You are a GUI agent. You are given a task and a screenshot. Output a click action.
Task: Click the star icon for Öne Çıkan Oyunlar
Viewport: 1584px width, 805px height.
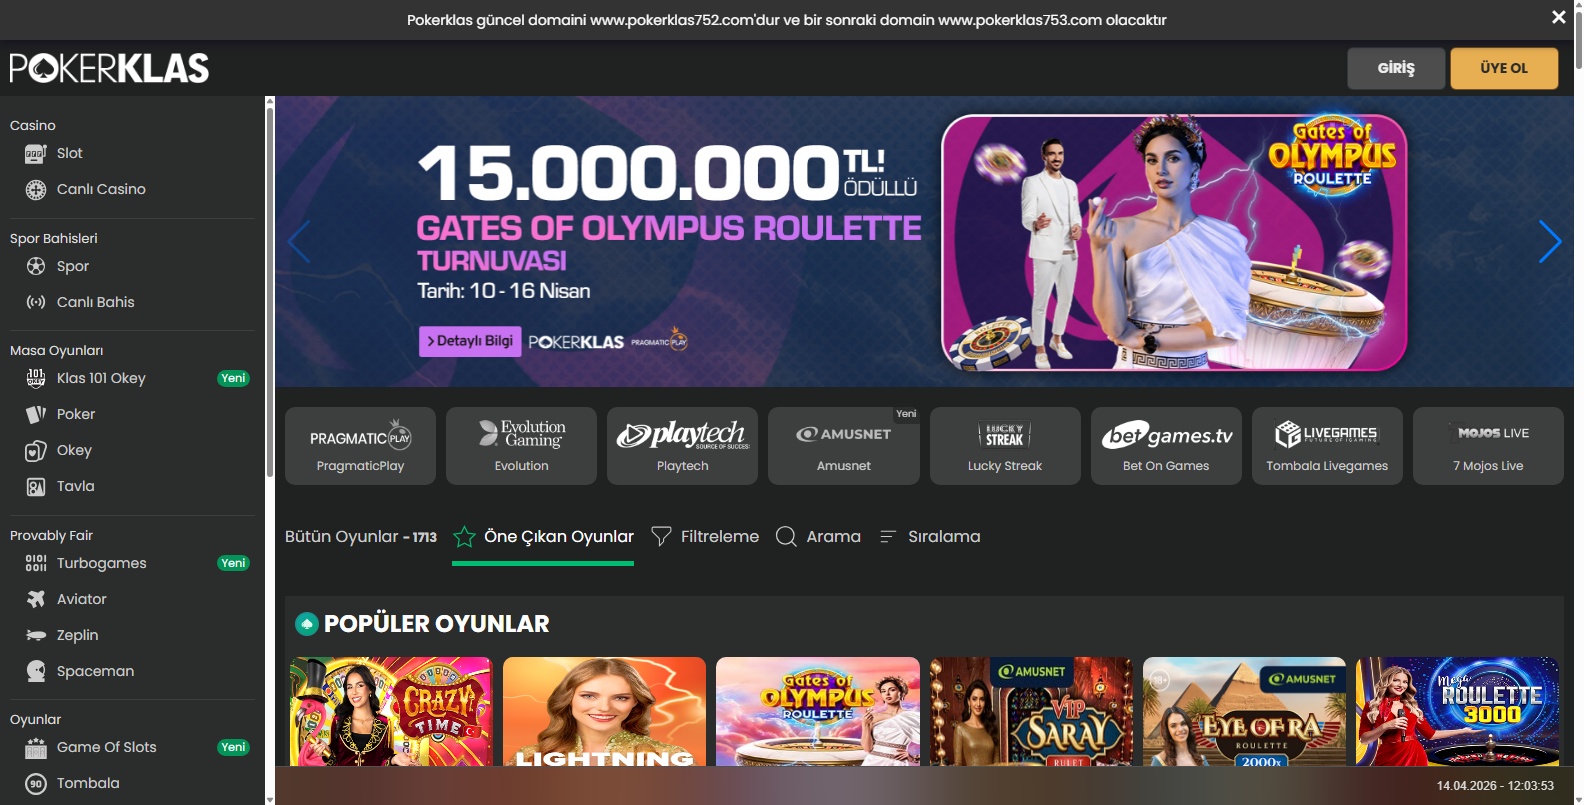pos(464,537)
